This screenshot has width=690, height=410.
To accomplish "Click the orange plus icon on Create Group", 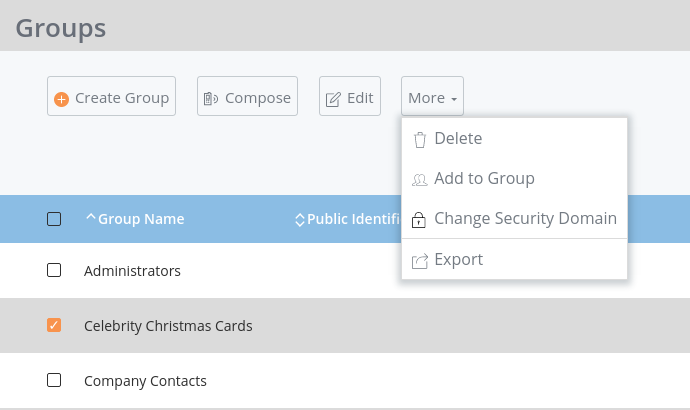I will pyautogui.click(x=62, y=99).
